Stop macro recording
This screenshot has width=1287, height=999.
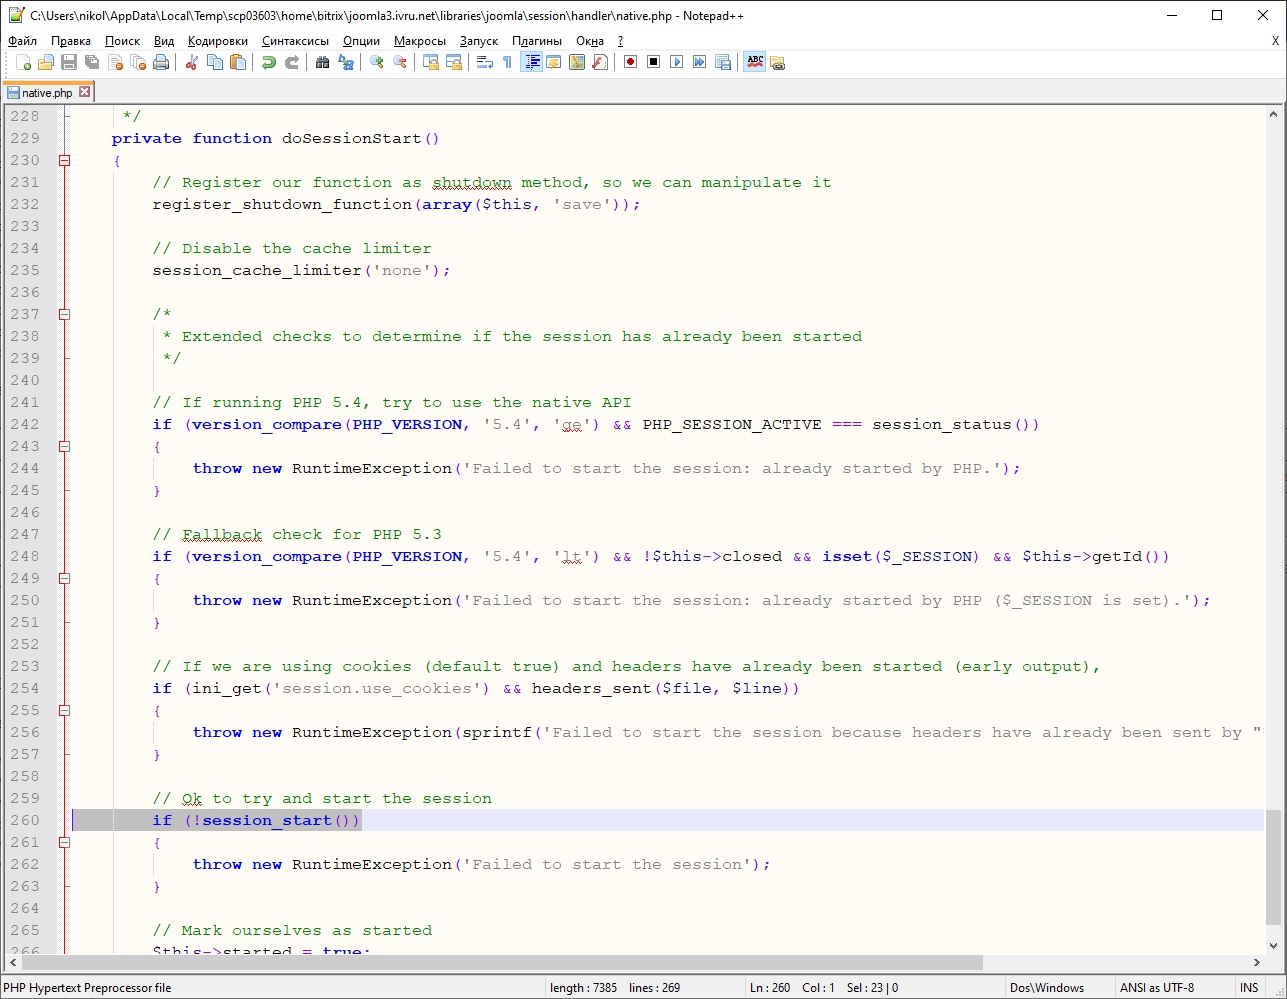coord(654,62)
